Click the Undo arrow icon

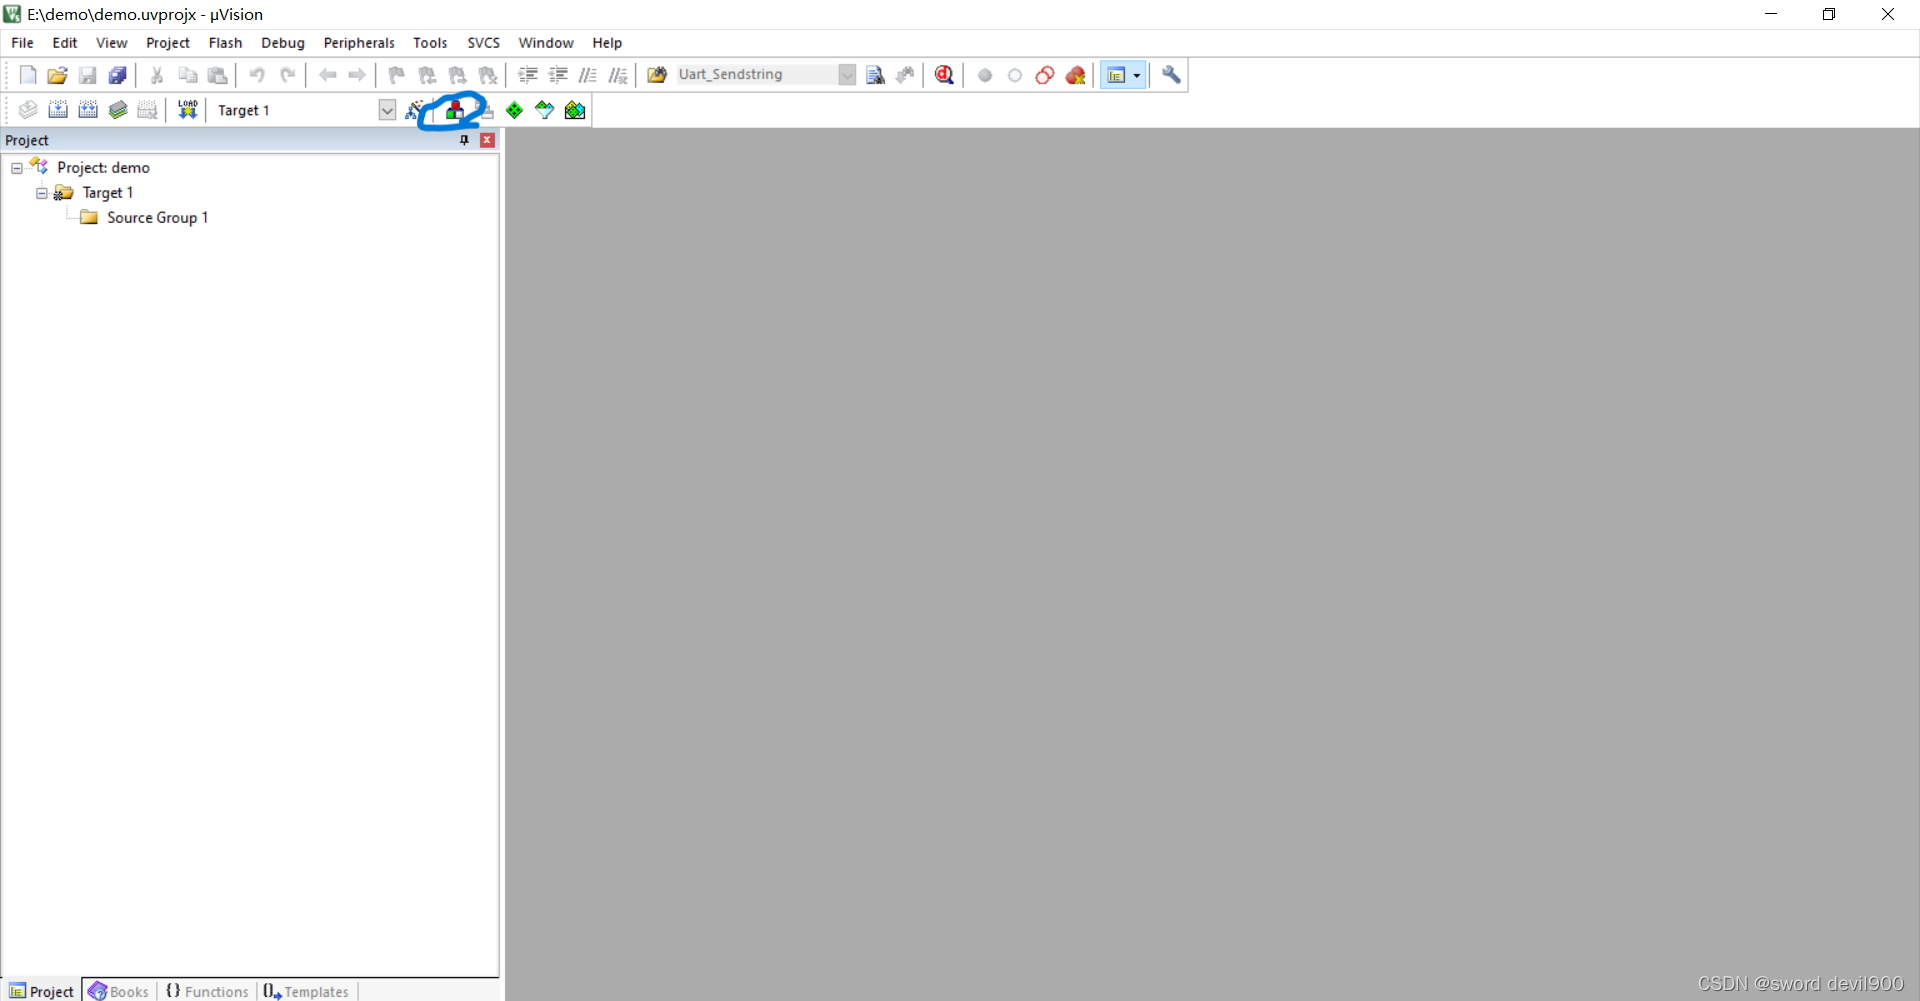tap(257, 75)
